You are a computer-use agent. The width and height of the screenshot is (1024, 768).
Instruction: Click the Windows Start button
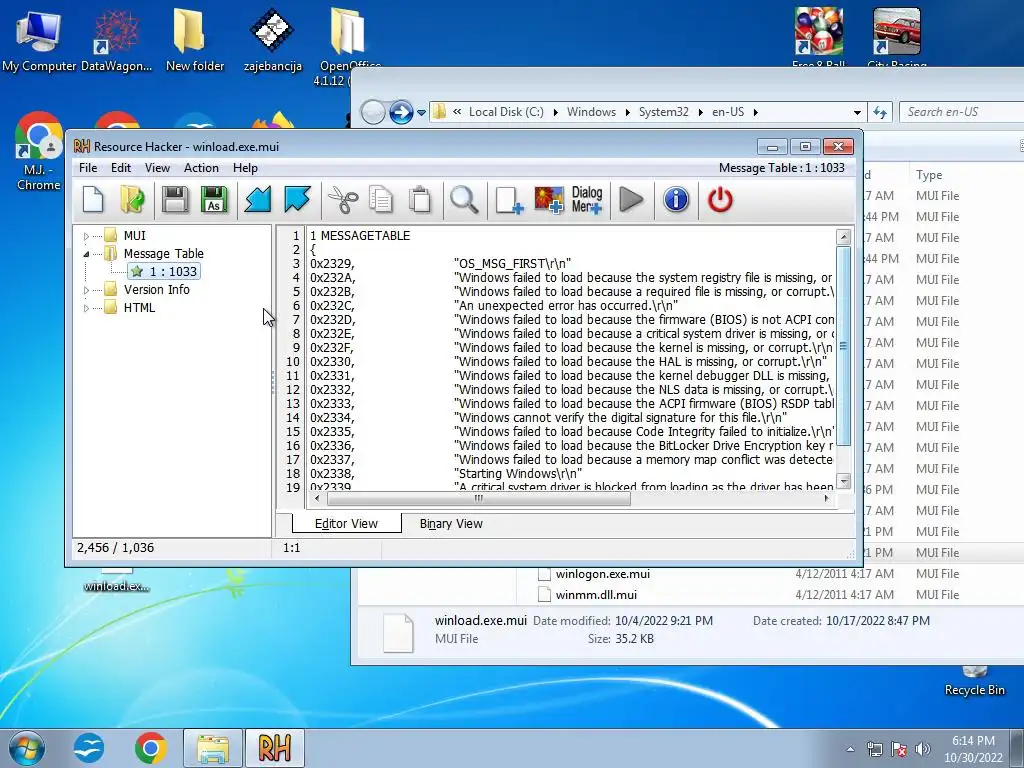pos(26,748)
